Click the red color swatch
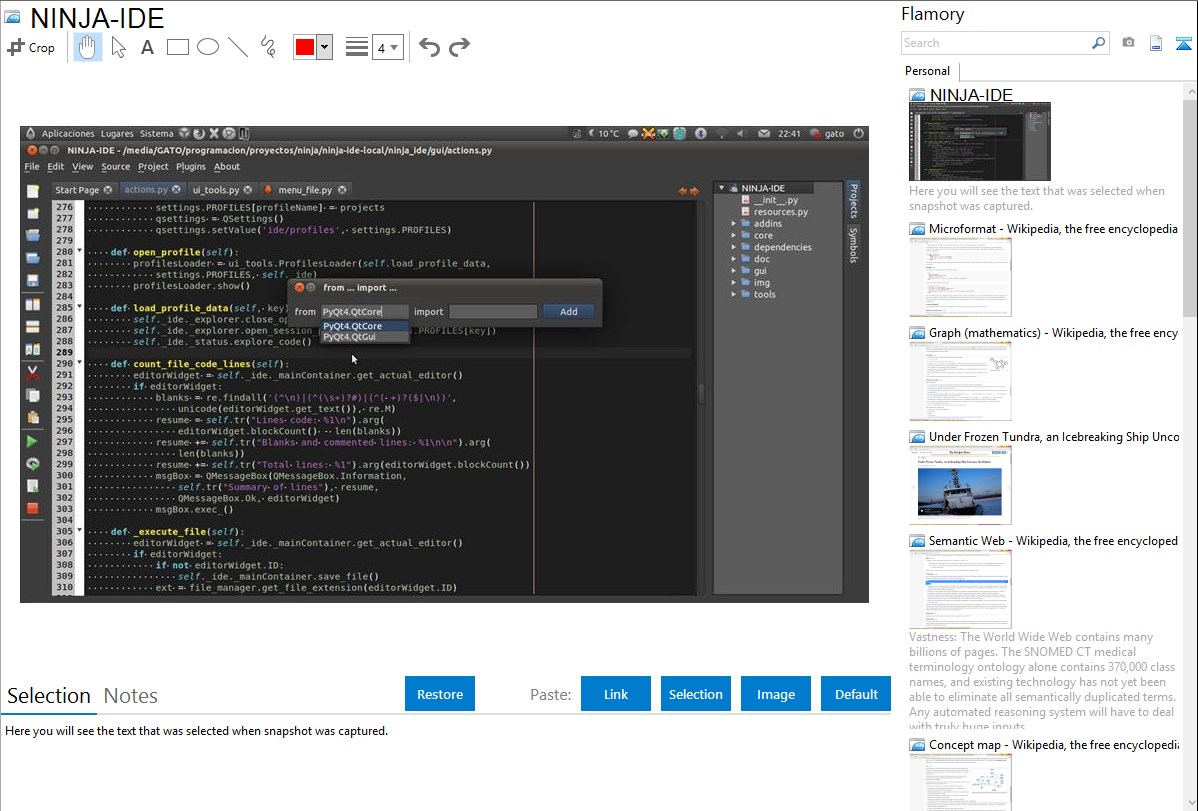1198x811 pixels. pyautogui.click(x=305, y=47)
